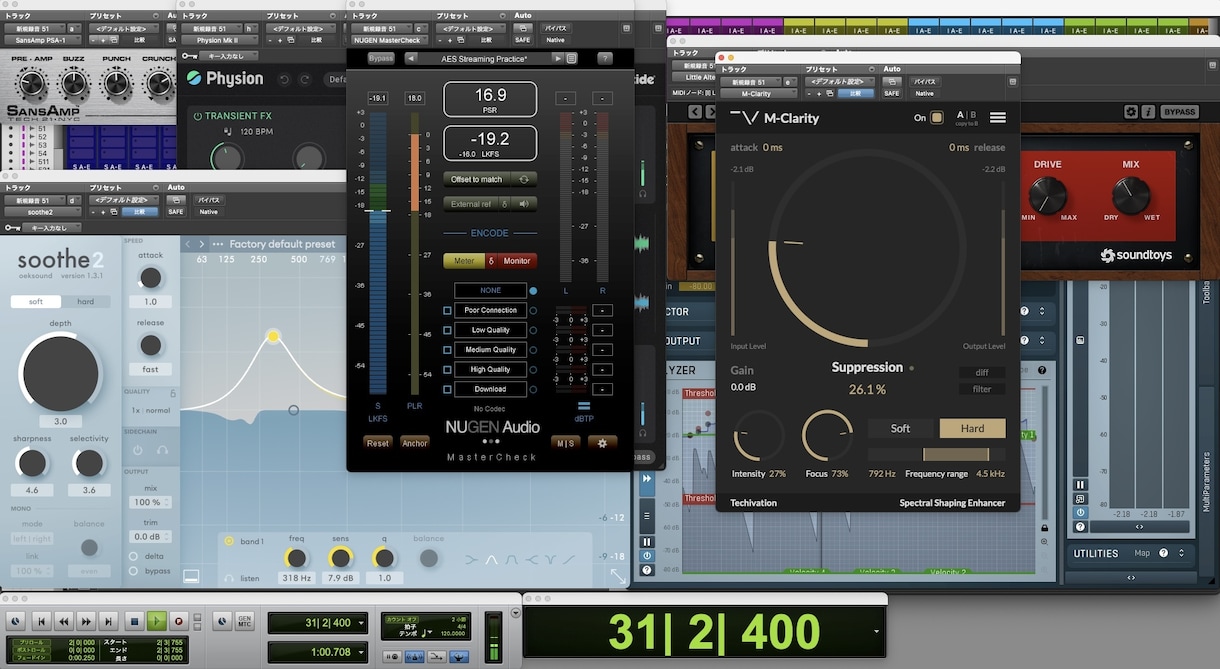Image resolution: width=1220 pixels, height=669 pixels.
Task: Open the M-Clarity hamburger menu
Action: (x=997, y=117)
